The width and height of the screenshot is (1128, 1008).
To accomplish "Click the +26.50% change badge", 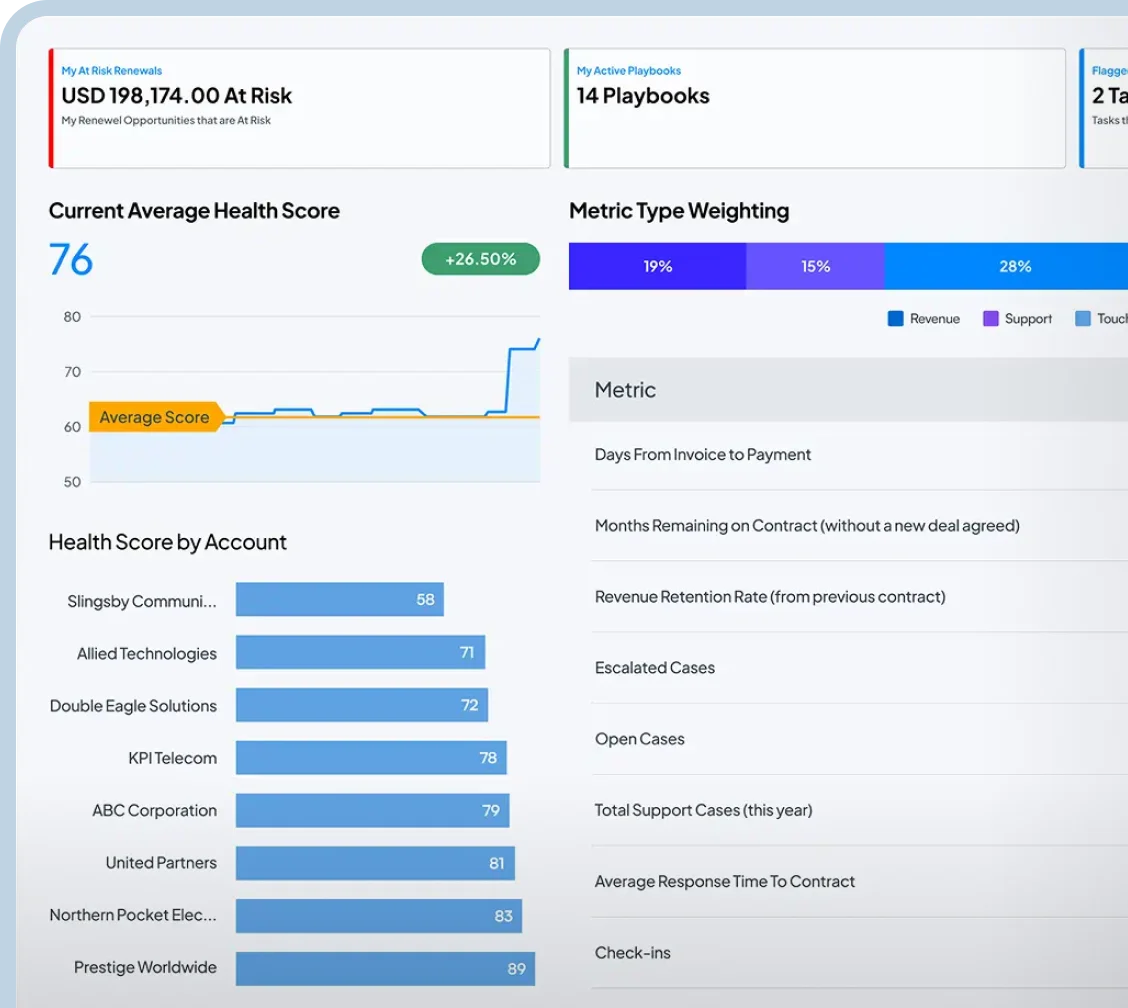I will (480, 259).
